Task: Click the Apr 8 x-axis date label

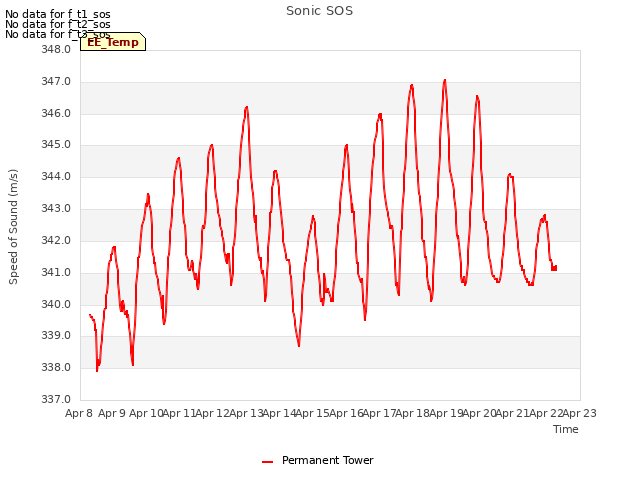Action: 79,413
